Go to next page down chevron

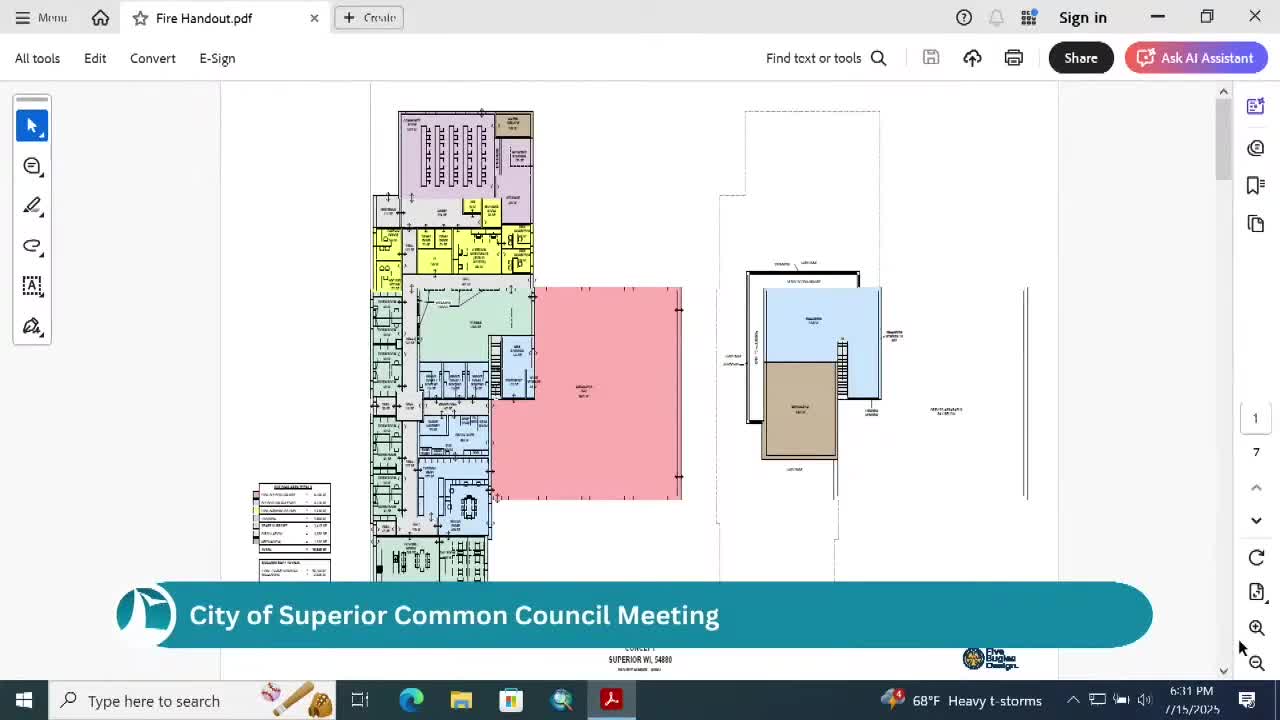click(x=1257, y=520)
